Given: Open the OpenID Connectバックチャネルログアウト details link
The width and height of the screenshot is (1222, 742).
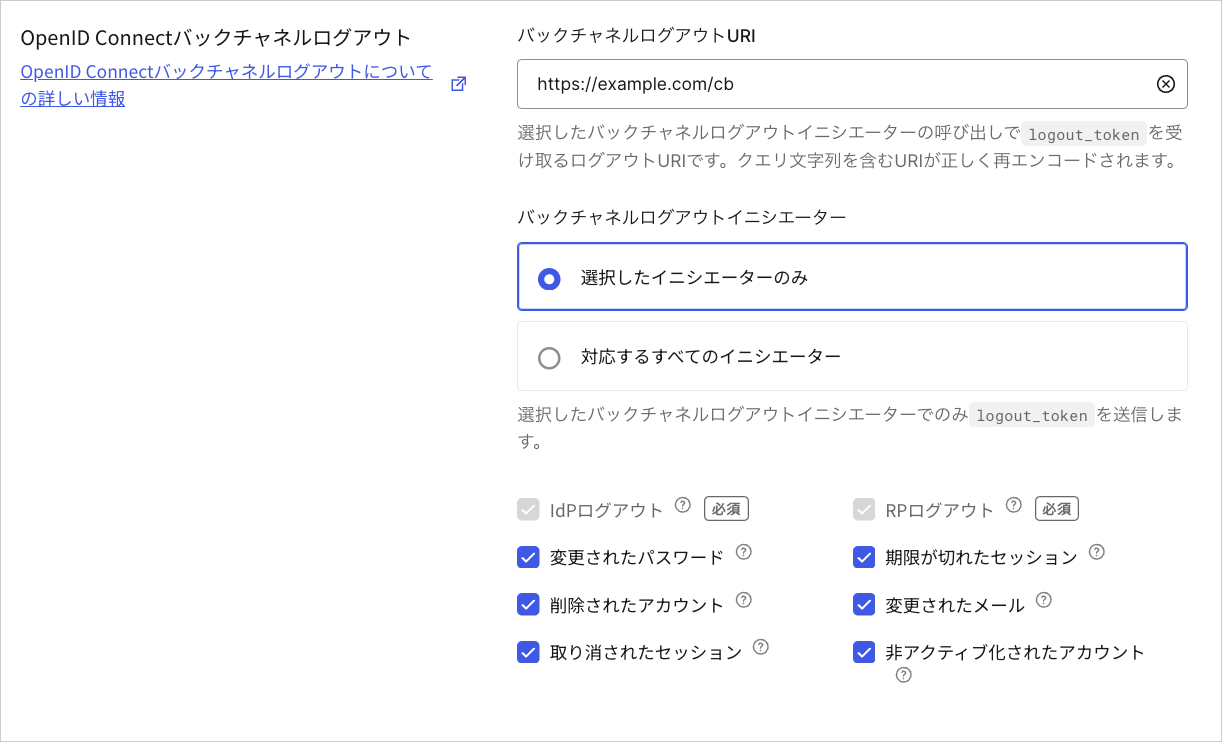Looking at the screenshot, I should tap(226, 85).
